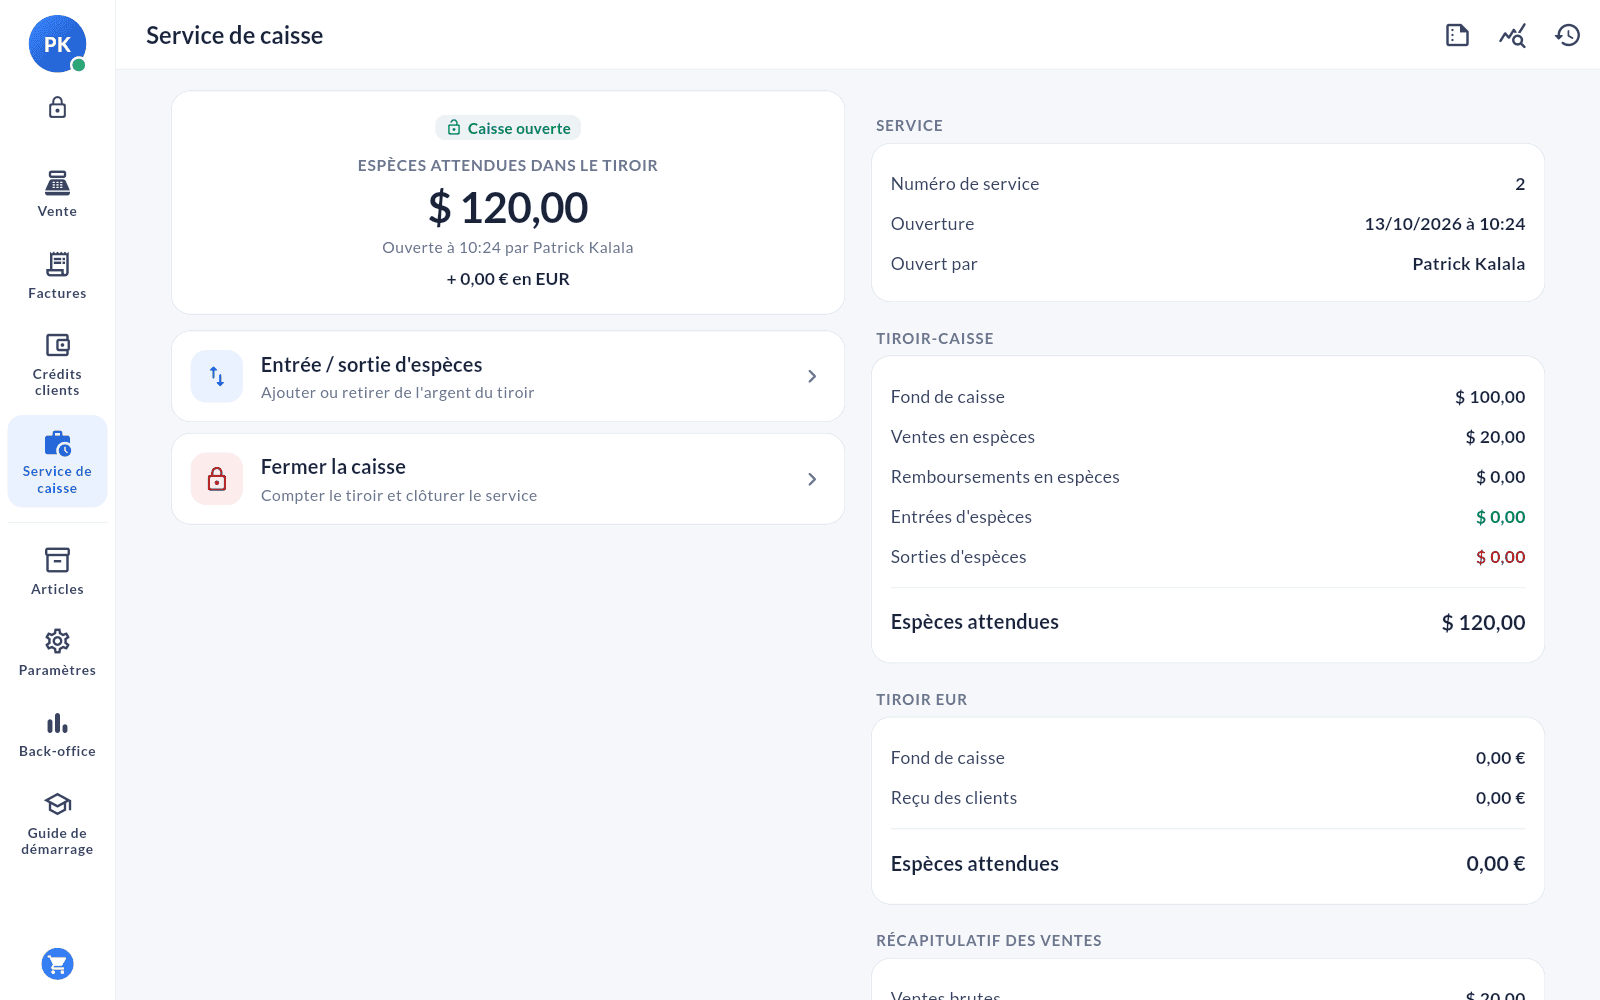The width and height of the screenshot is (1600, 1000).
Task: Open the service history clock icon
Action: click(x=1567, y=35)
